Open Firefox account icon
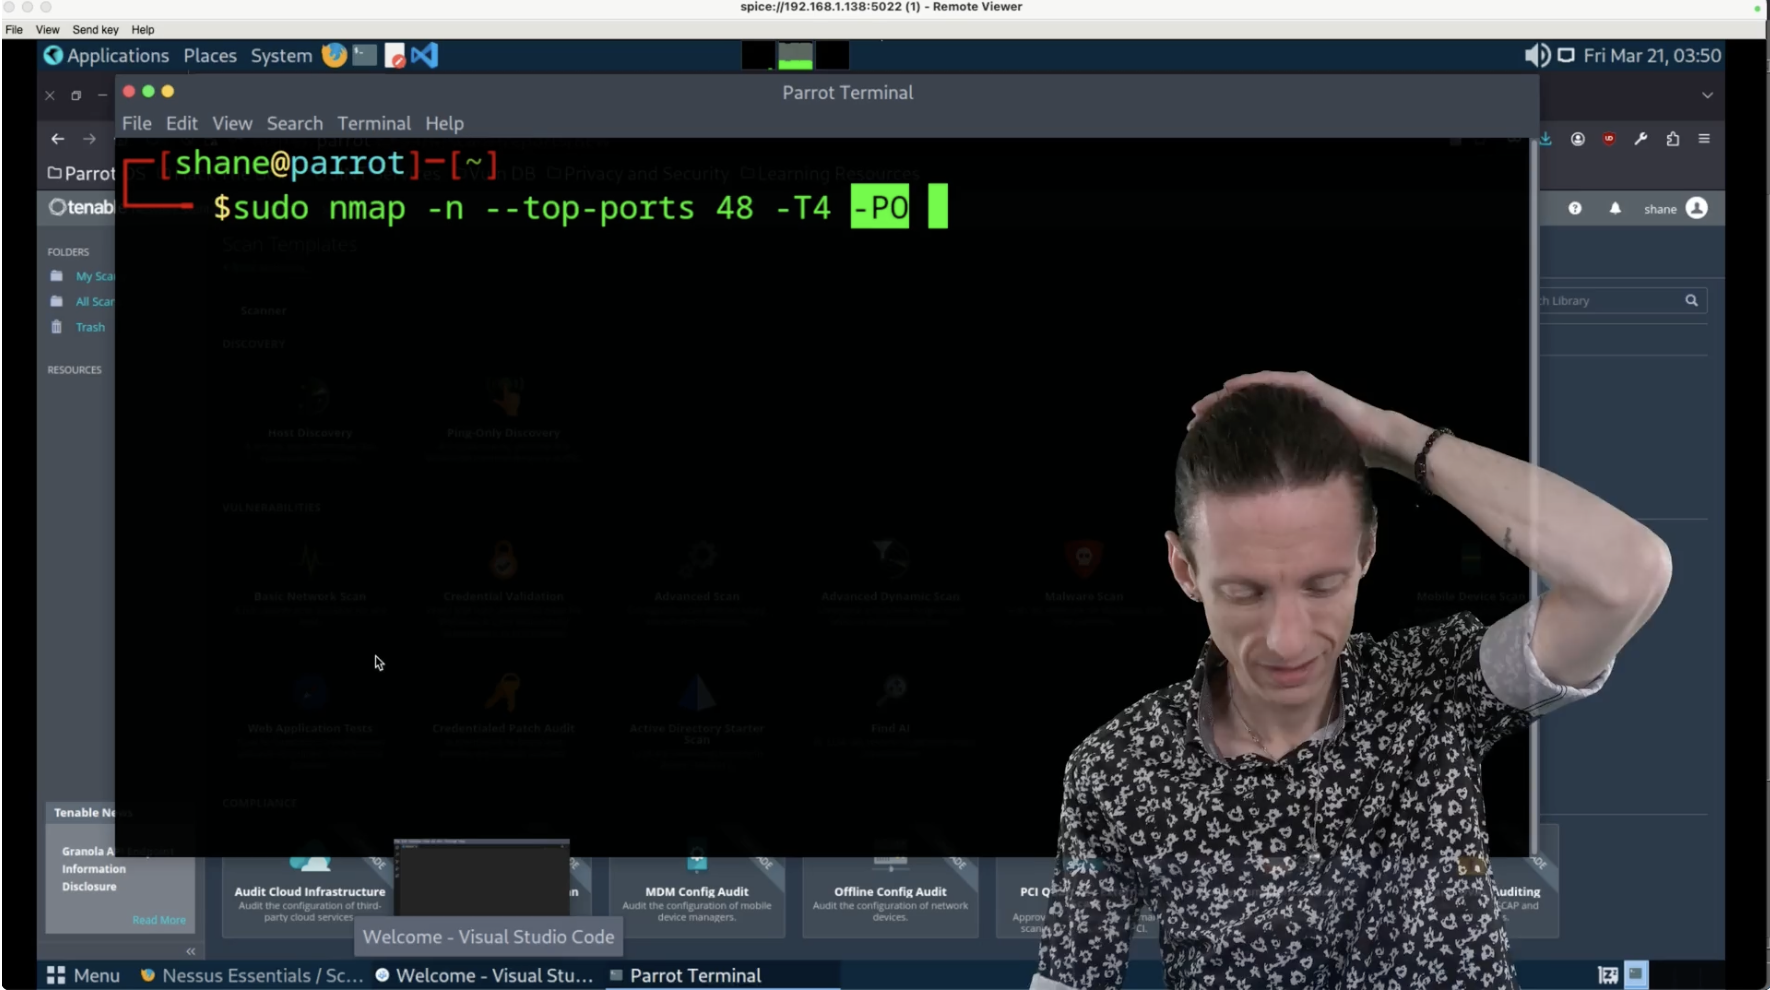1770x990 pixels. [1577, 139]
